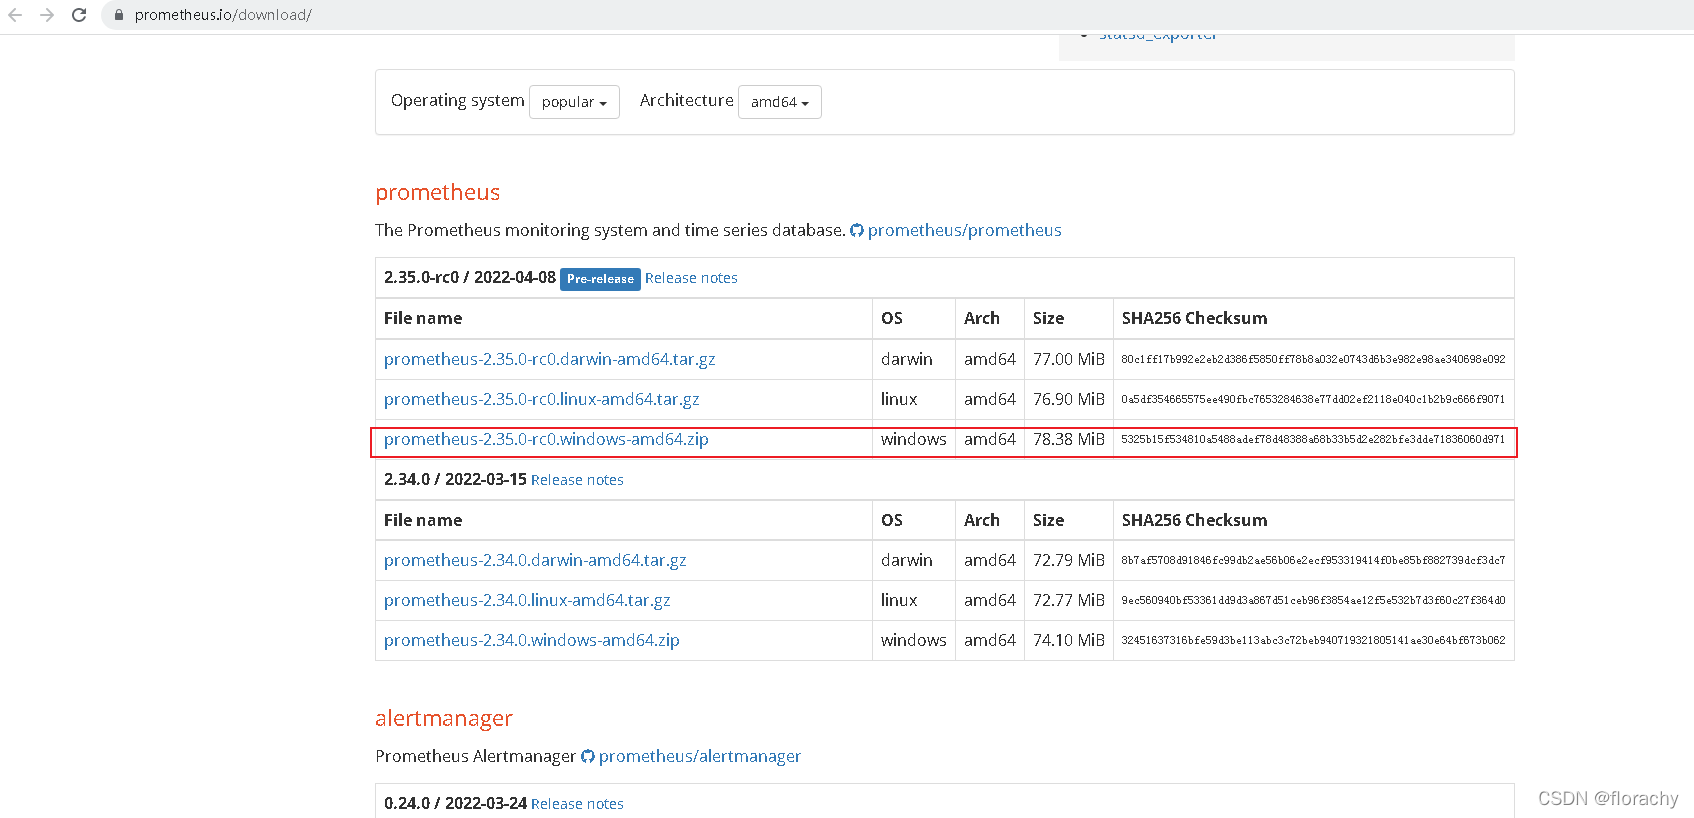1694x818 pixels.
Task: Download prometheus-2.35.0-rc0.linux-amd64.tar.gz
Action: pyautogui.click(x=542, y=399)
